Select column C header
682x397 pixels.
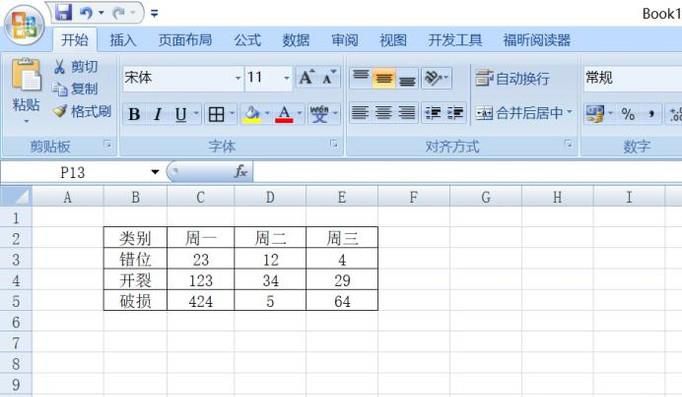(x=201, y=197)
